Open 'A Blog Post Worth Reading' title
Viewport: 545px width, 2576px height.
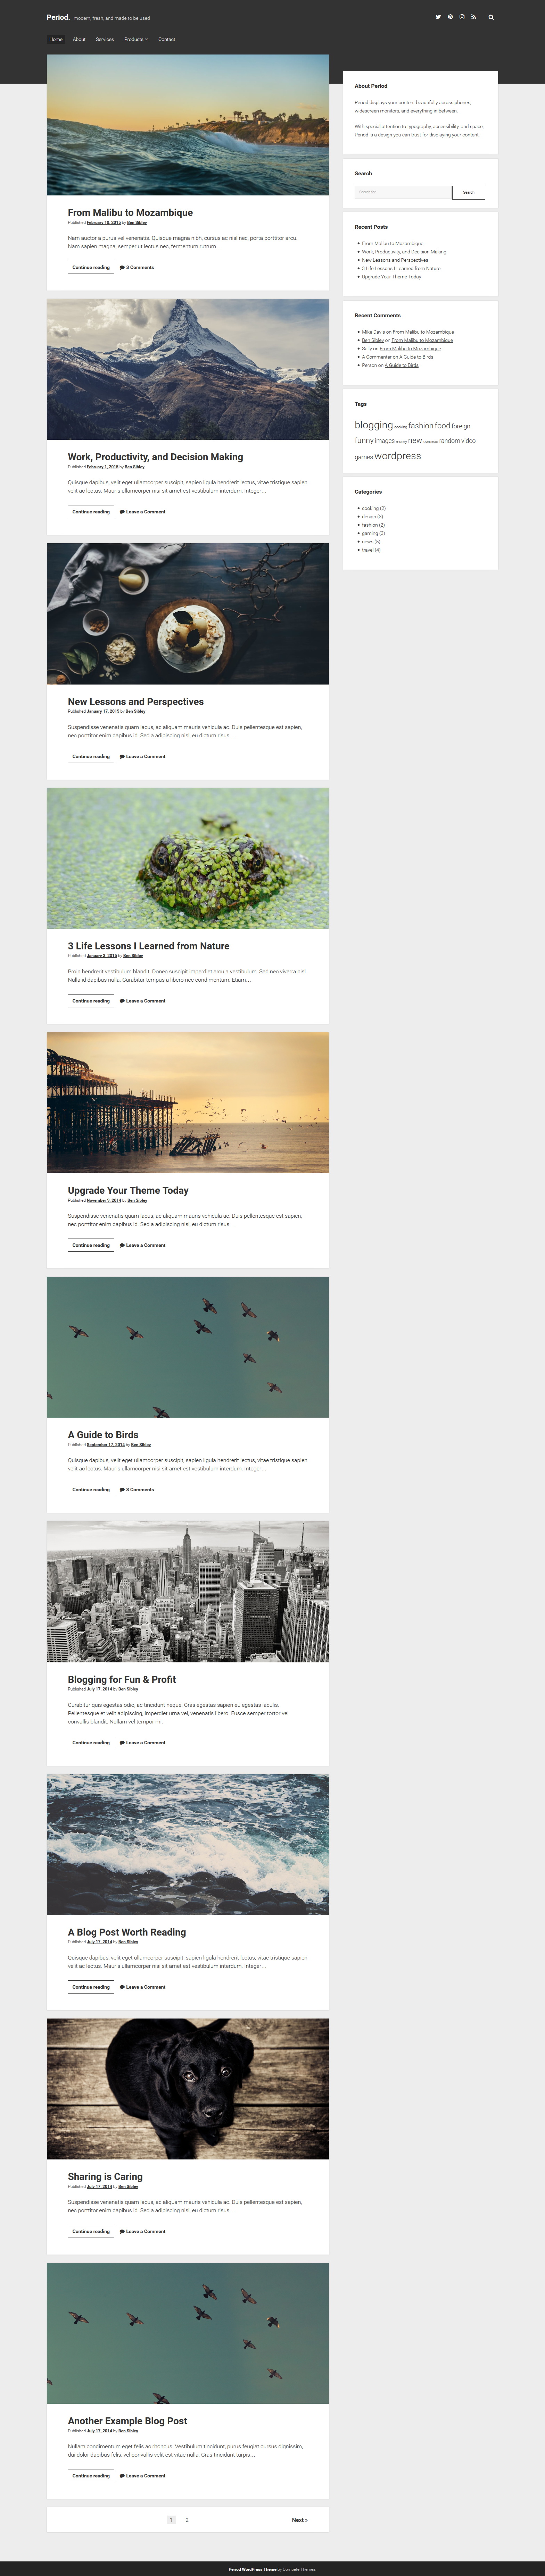(127, 1932)
